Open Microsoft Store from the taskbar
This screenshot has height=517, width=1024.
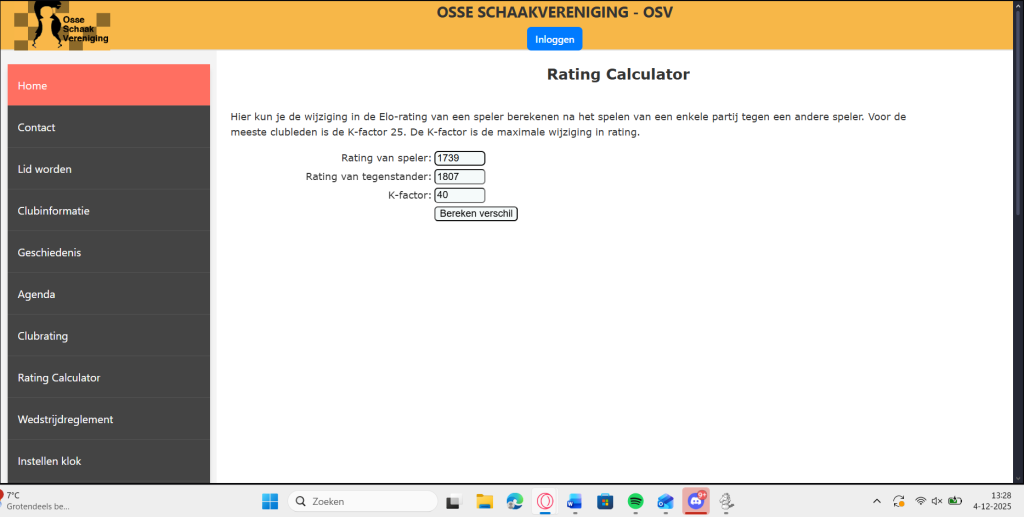605,501
